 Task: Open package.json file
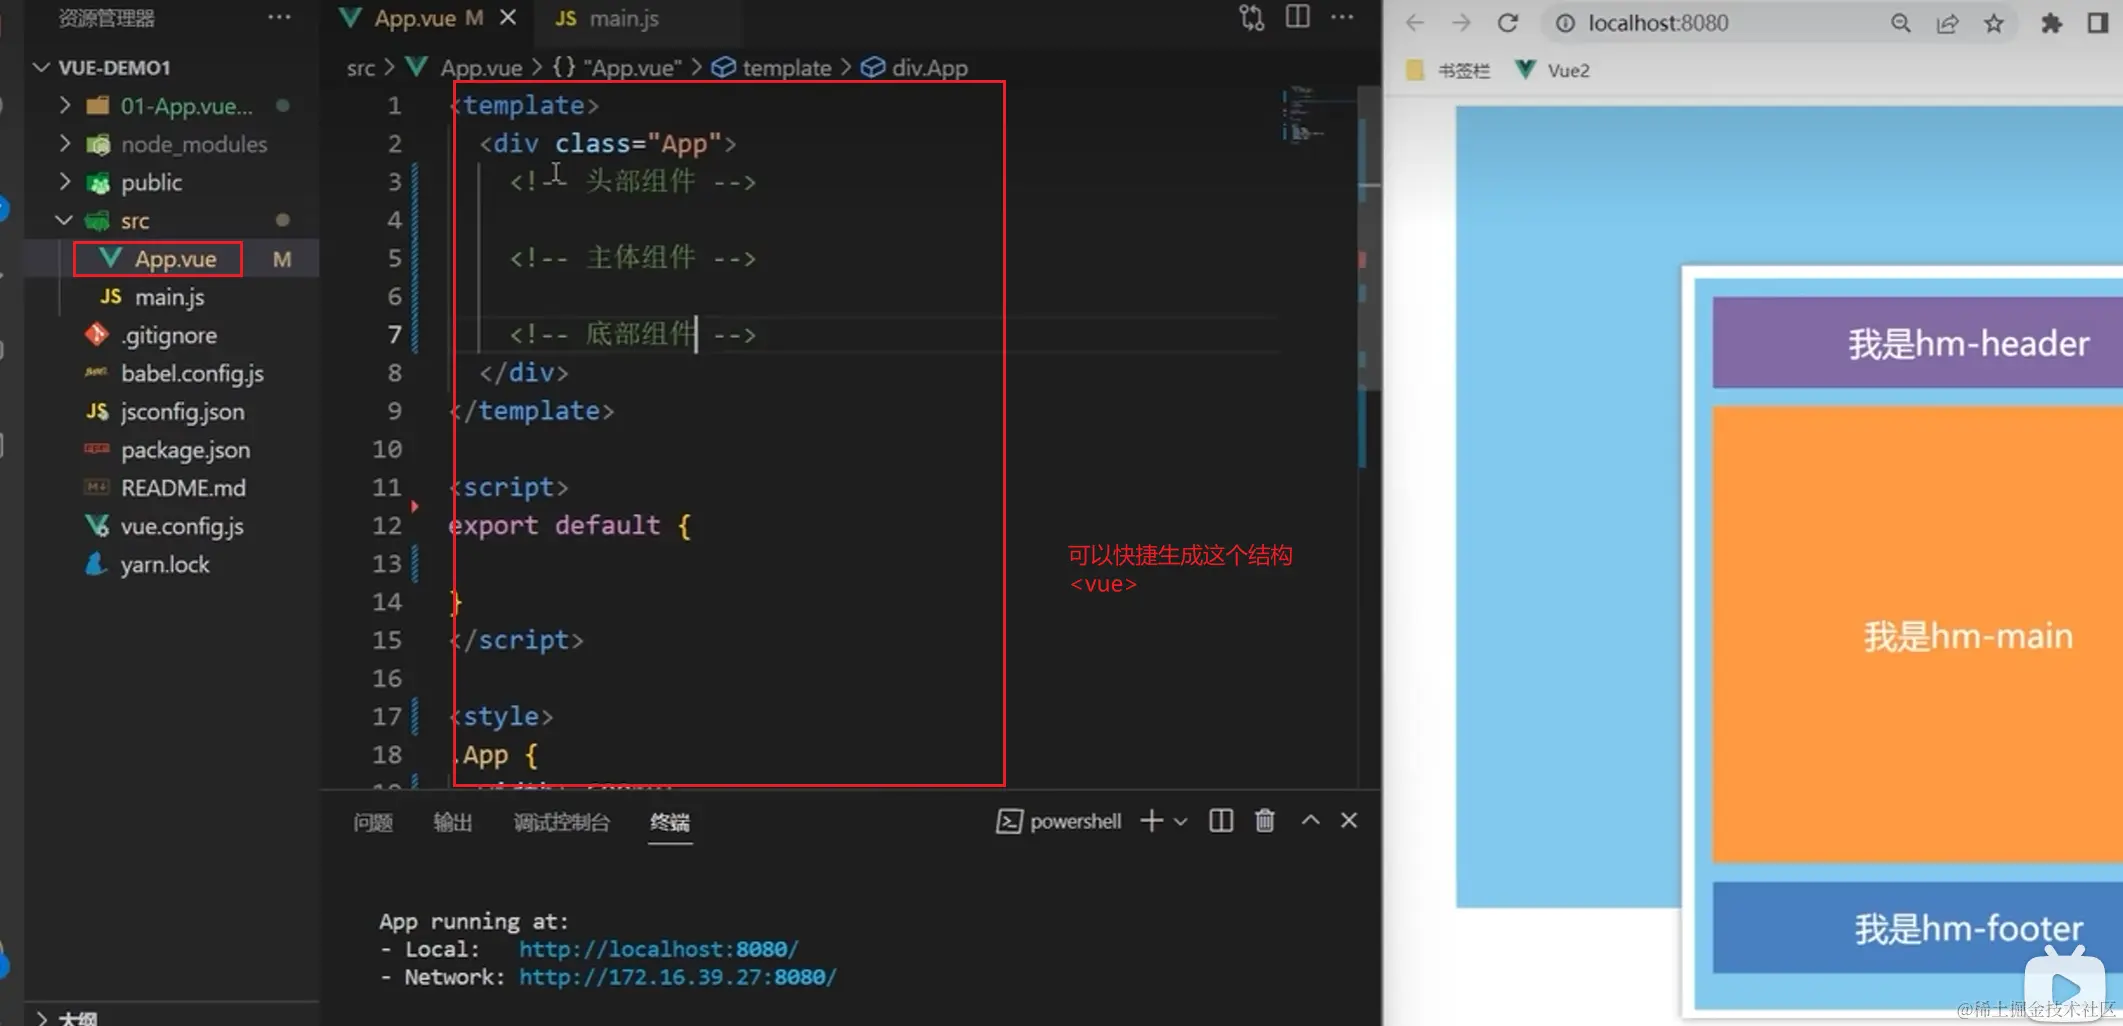coord(185,450)
